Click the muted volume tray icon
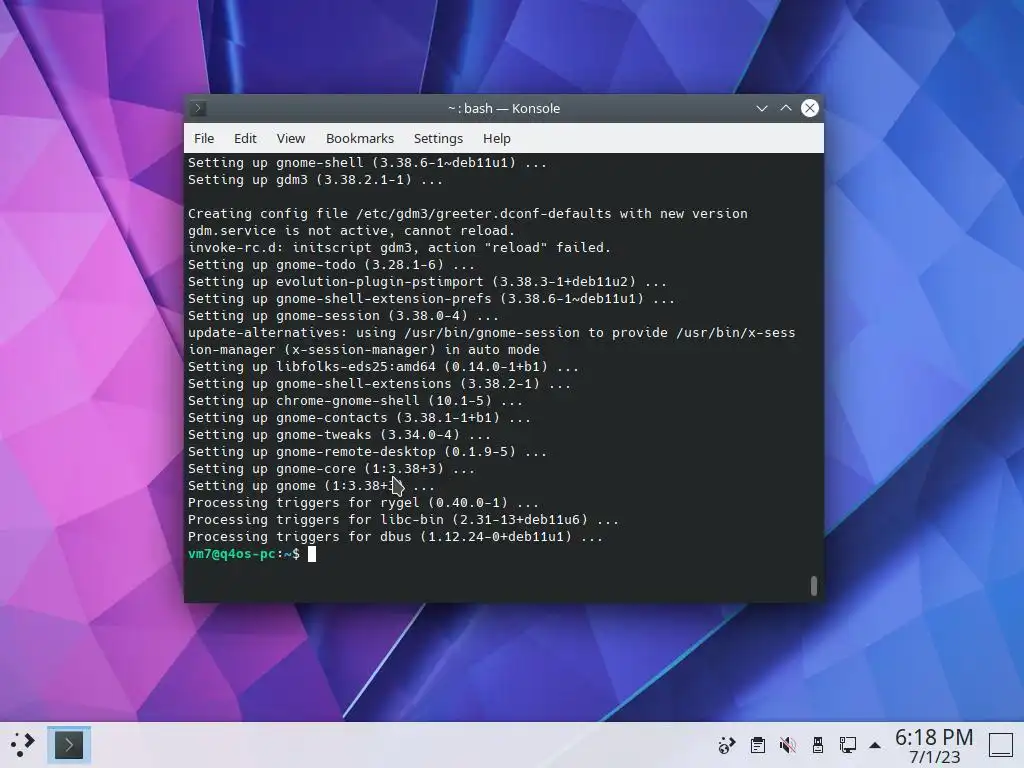Screen dimensions: 1024x768 click(x=788, y=745)
